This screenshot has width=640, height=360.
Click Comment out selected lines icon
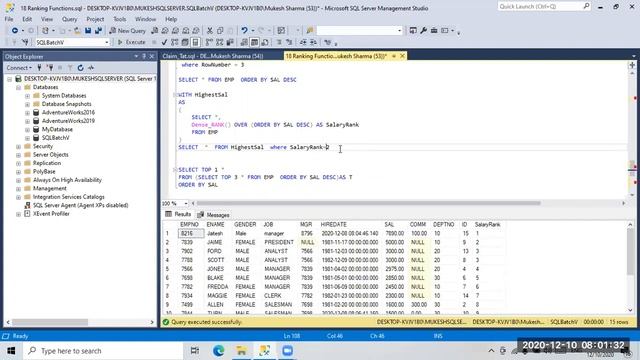[279, 42]
